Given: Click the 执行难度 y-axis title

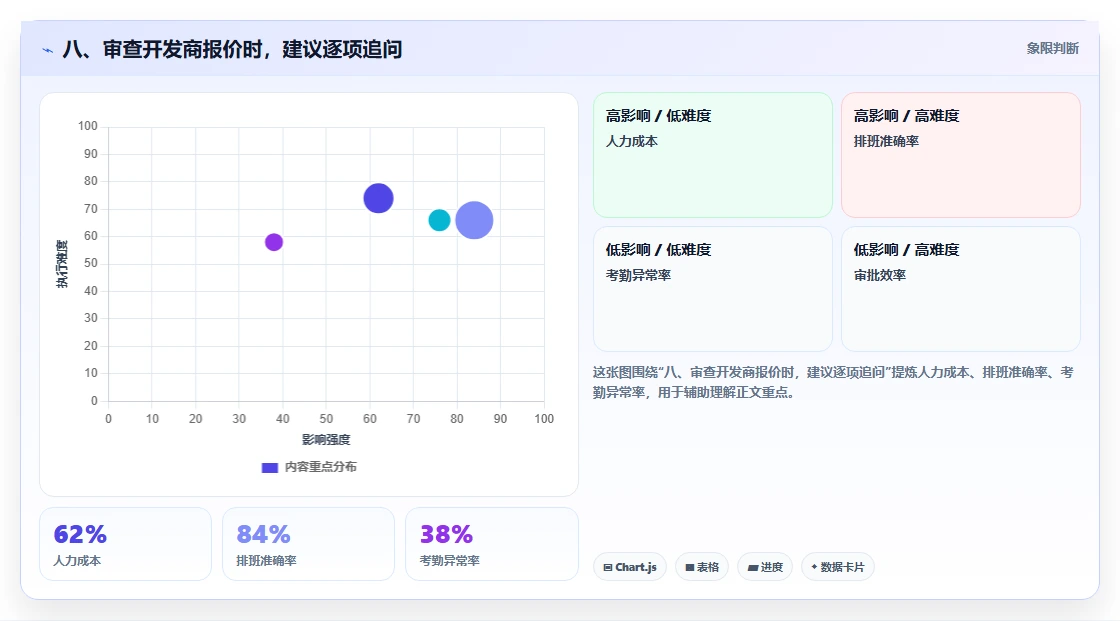Looking at the screenshot, I should click(62, 264).
